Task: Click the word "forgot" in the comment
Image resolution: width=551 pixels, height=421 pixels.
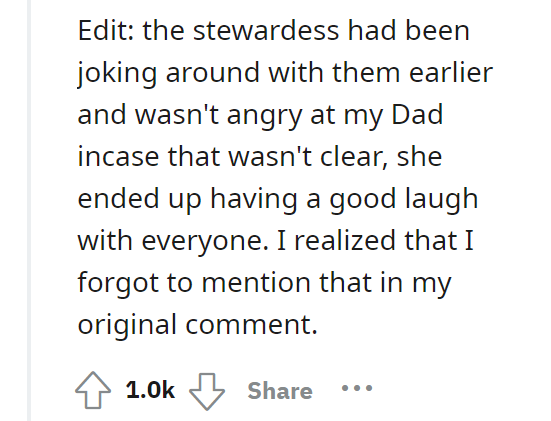Action: (x=118, y=284)
